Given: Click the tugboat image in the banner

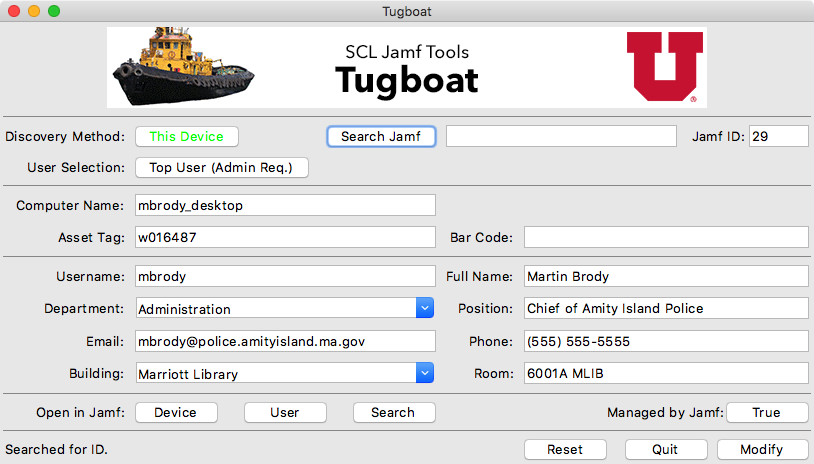Looking at the screenshot, I should [x=183, y=67].
